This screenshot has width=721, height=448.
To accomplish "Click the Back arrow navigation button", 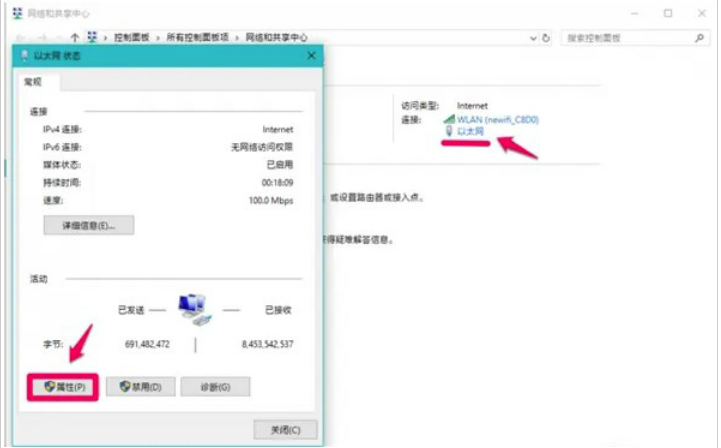I will [x=21, y=38].
